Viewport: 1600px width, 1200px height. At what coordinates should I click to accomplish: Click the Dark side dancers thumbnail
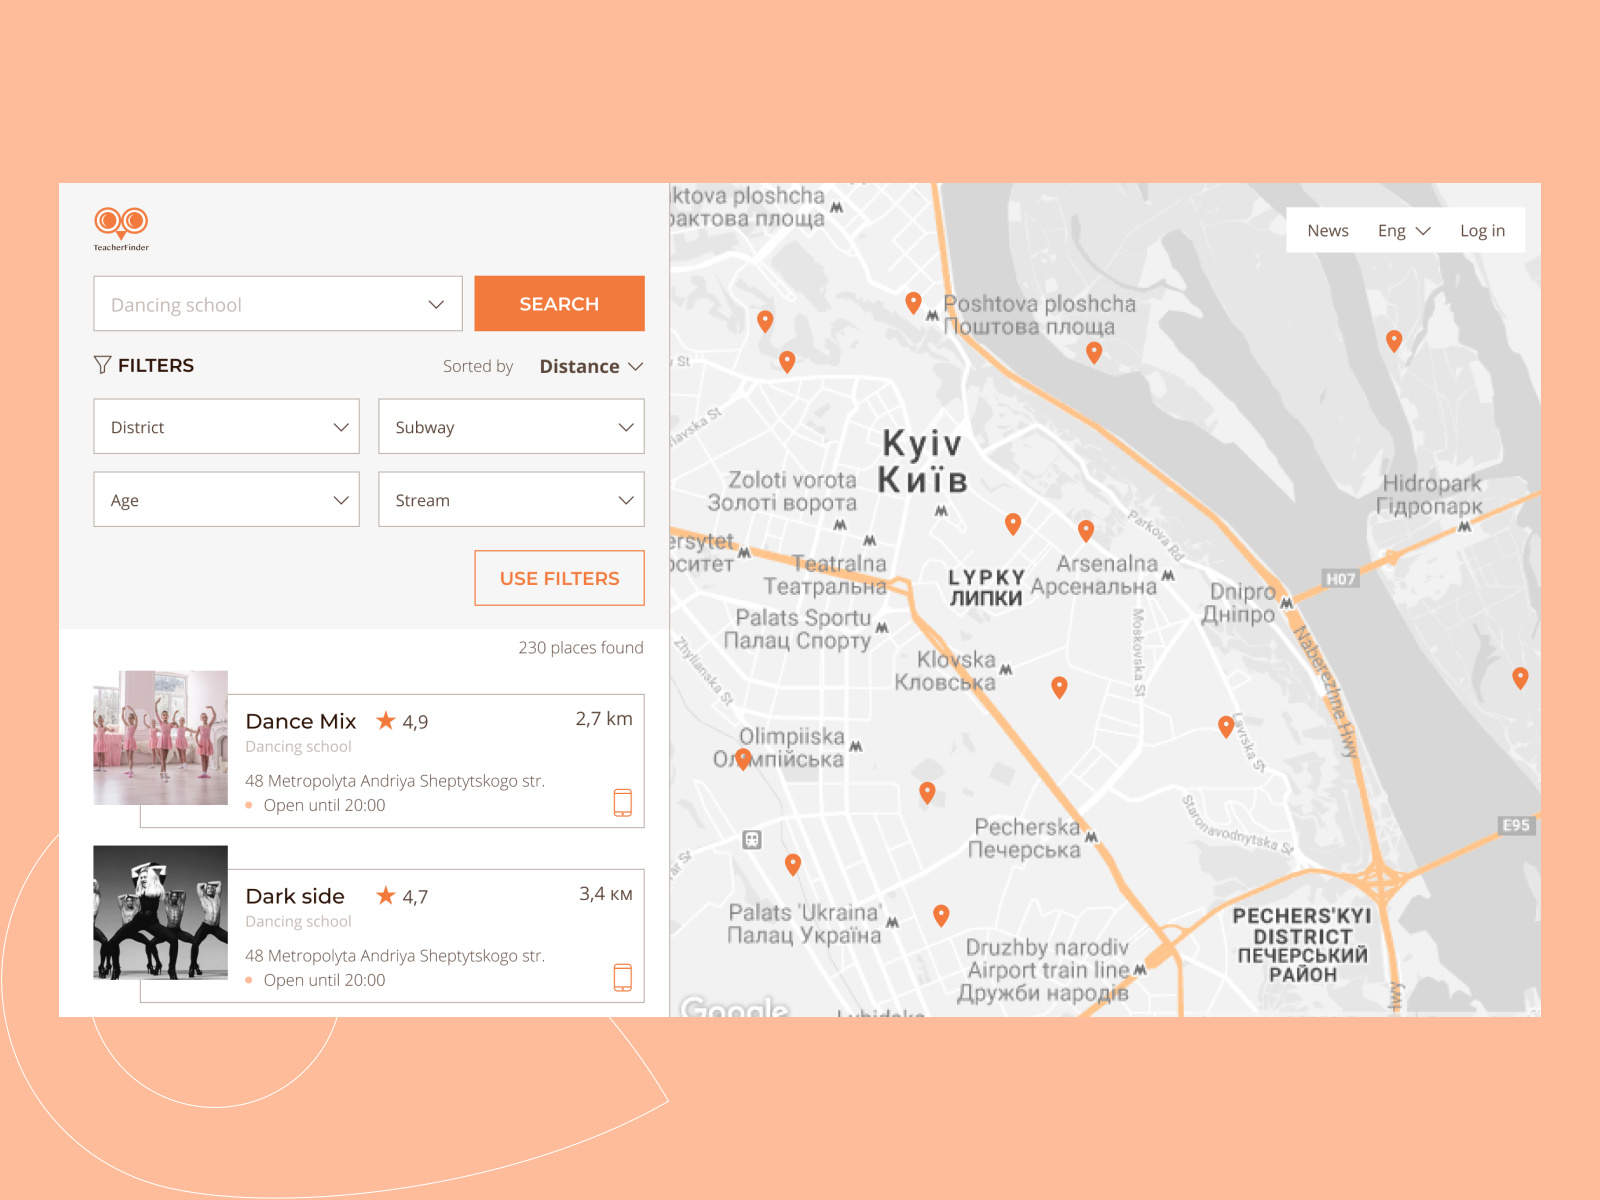(160, 914)
